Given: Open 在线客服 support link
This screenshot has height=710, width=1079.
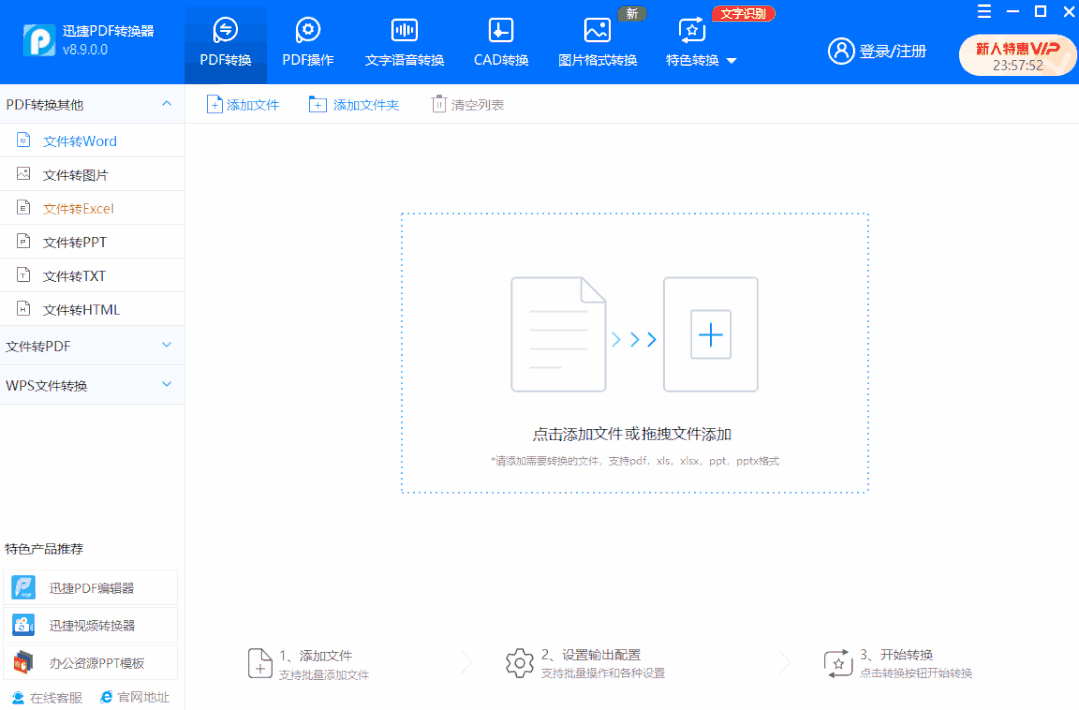Looking at the screenshot, I should click(x=47, y=698).
